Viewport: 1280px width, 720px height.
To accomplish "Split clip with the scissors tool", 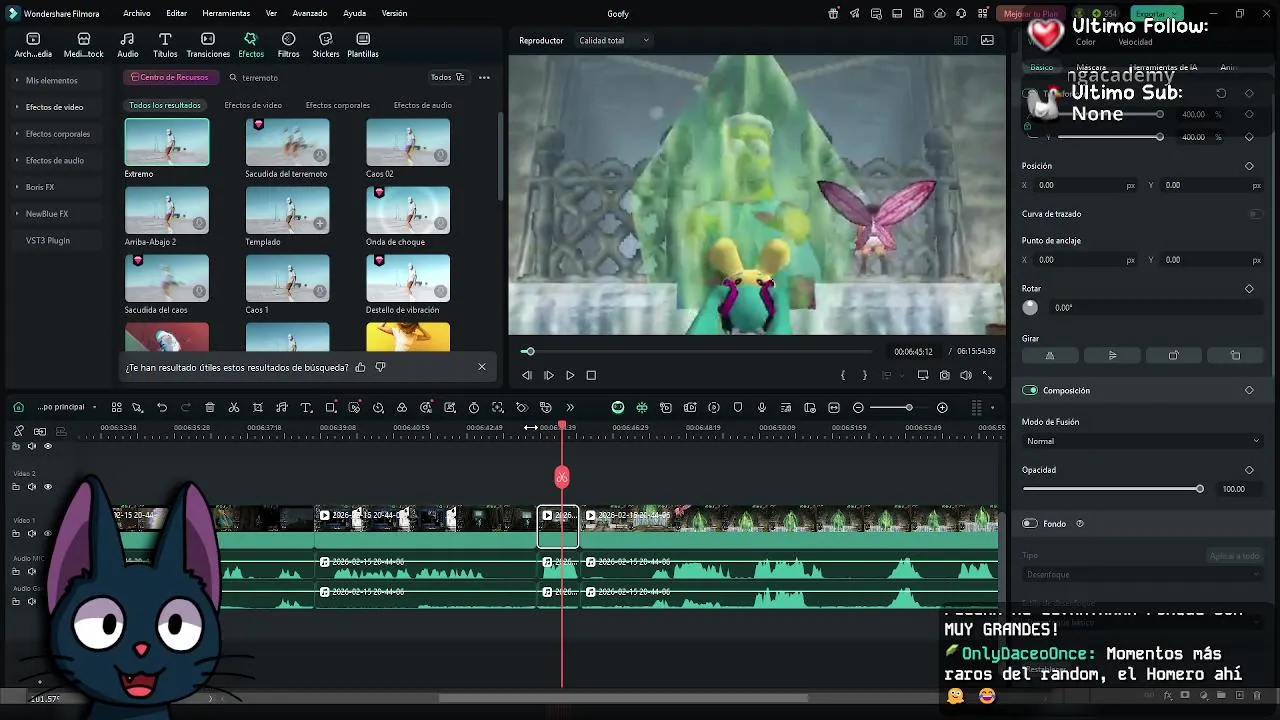I will [x=234, y=408].
